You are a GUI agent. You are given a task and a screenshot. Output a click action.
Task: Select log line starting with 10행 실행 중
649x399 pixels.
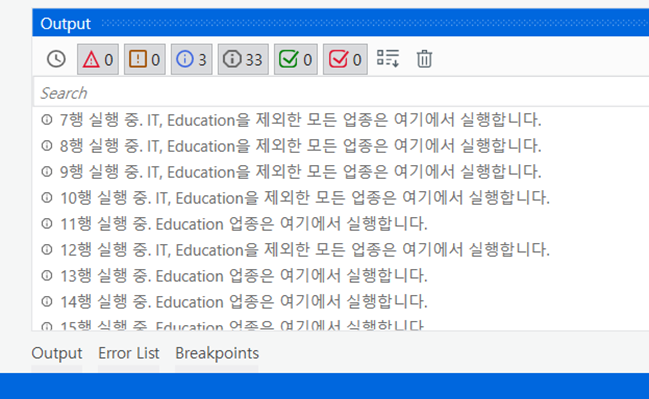tap(305, 198)
